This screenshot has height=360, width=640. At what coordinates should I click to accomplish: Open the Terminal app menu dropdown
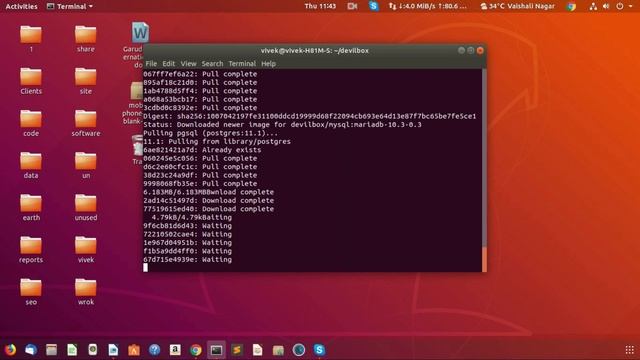click(x=70, y=6)
